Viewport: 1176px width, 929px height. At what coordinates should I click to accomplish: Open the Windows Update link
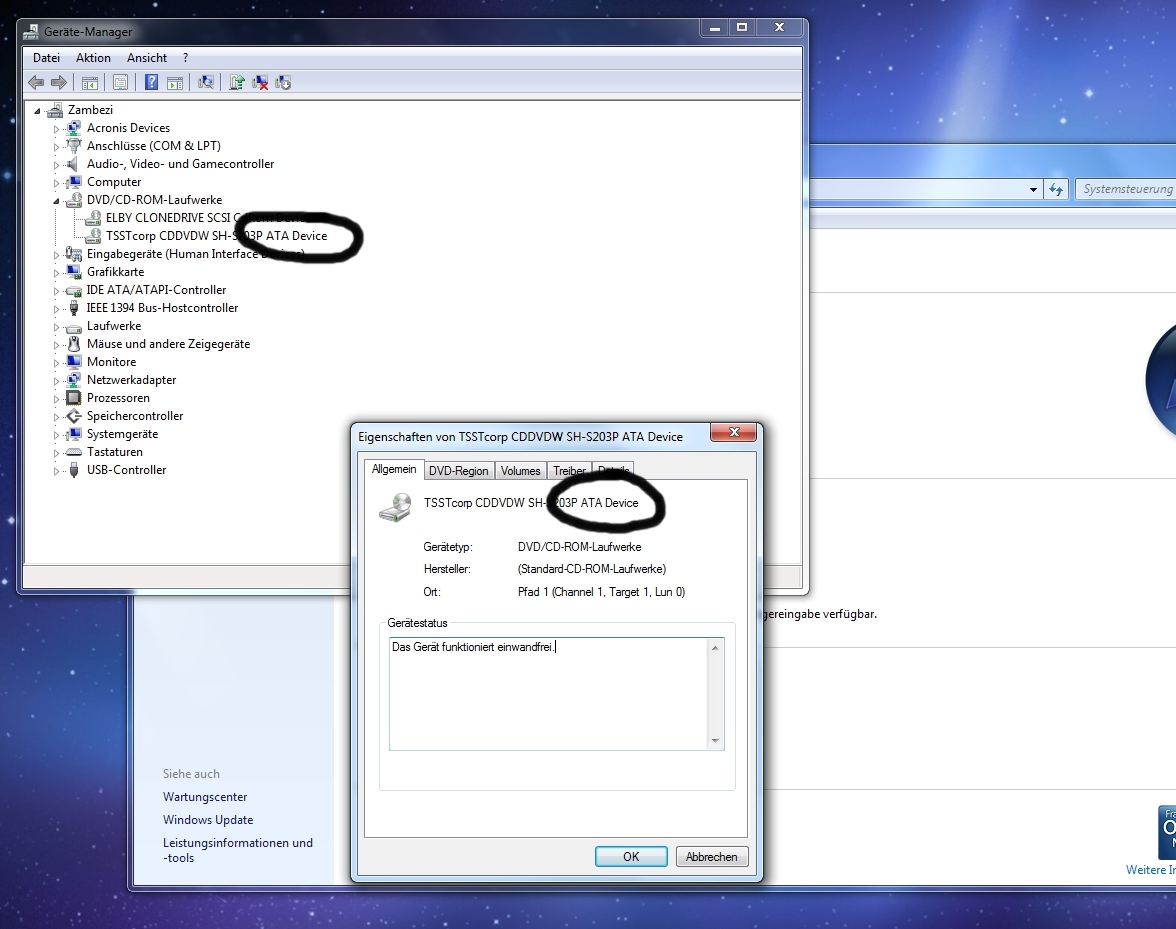[208, 820]
